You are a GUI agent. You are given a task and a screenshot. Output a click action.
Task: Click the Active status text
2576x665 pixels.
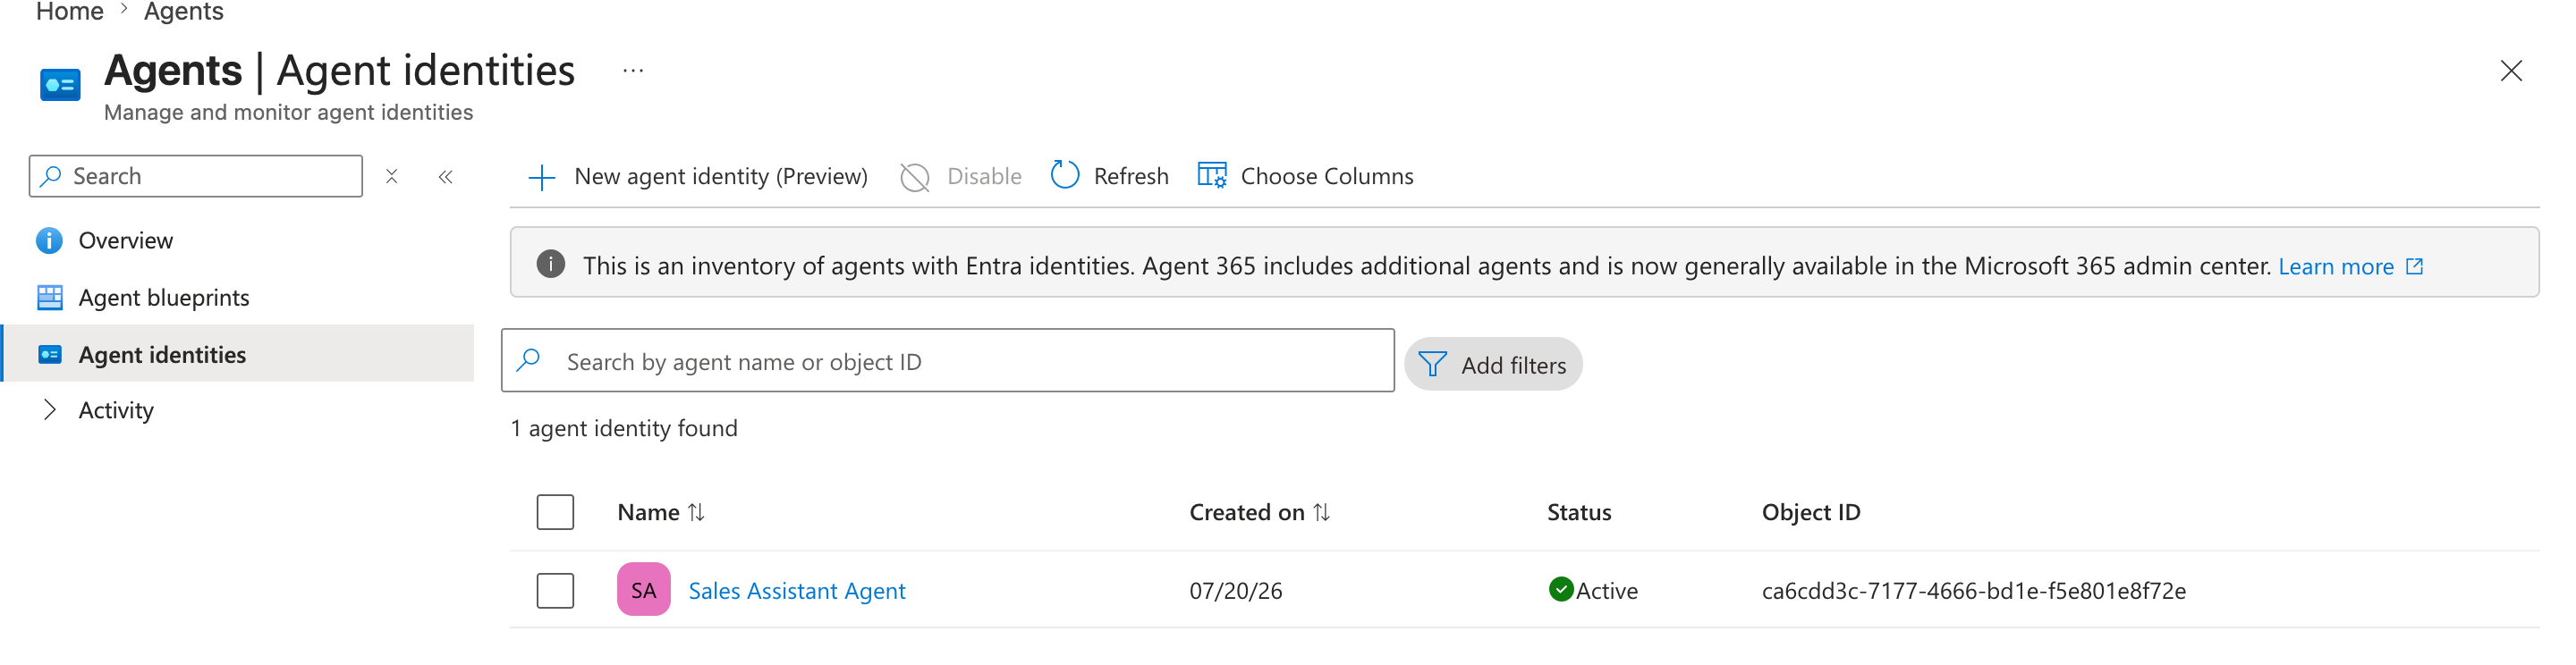tap(1607, 591)
